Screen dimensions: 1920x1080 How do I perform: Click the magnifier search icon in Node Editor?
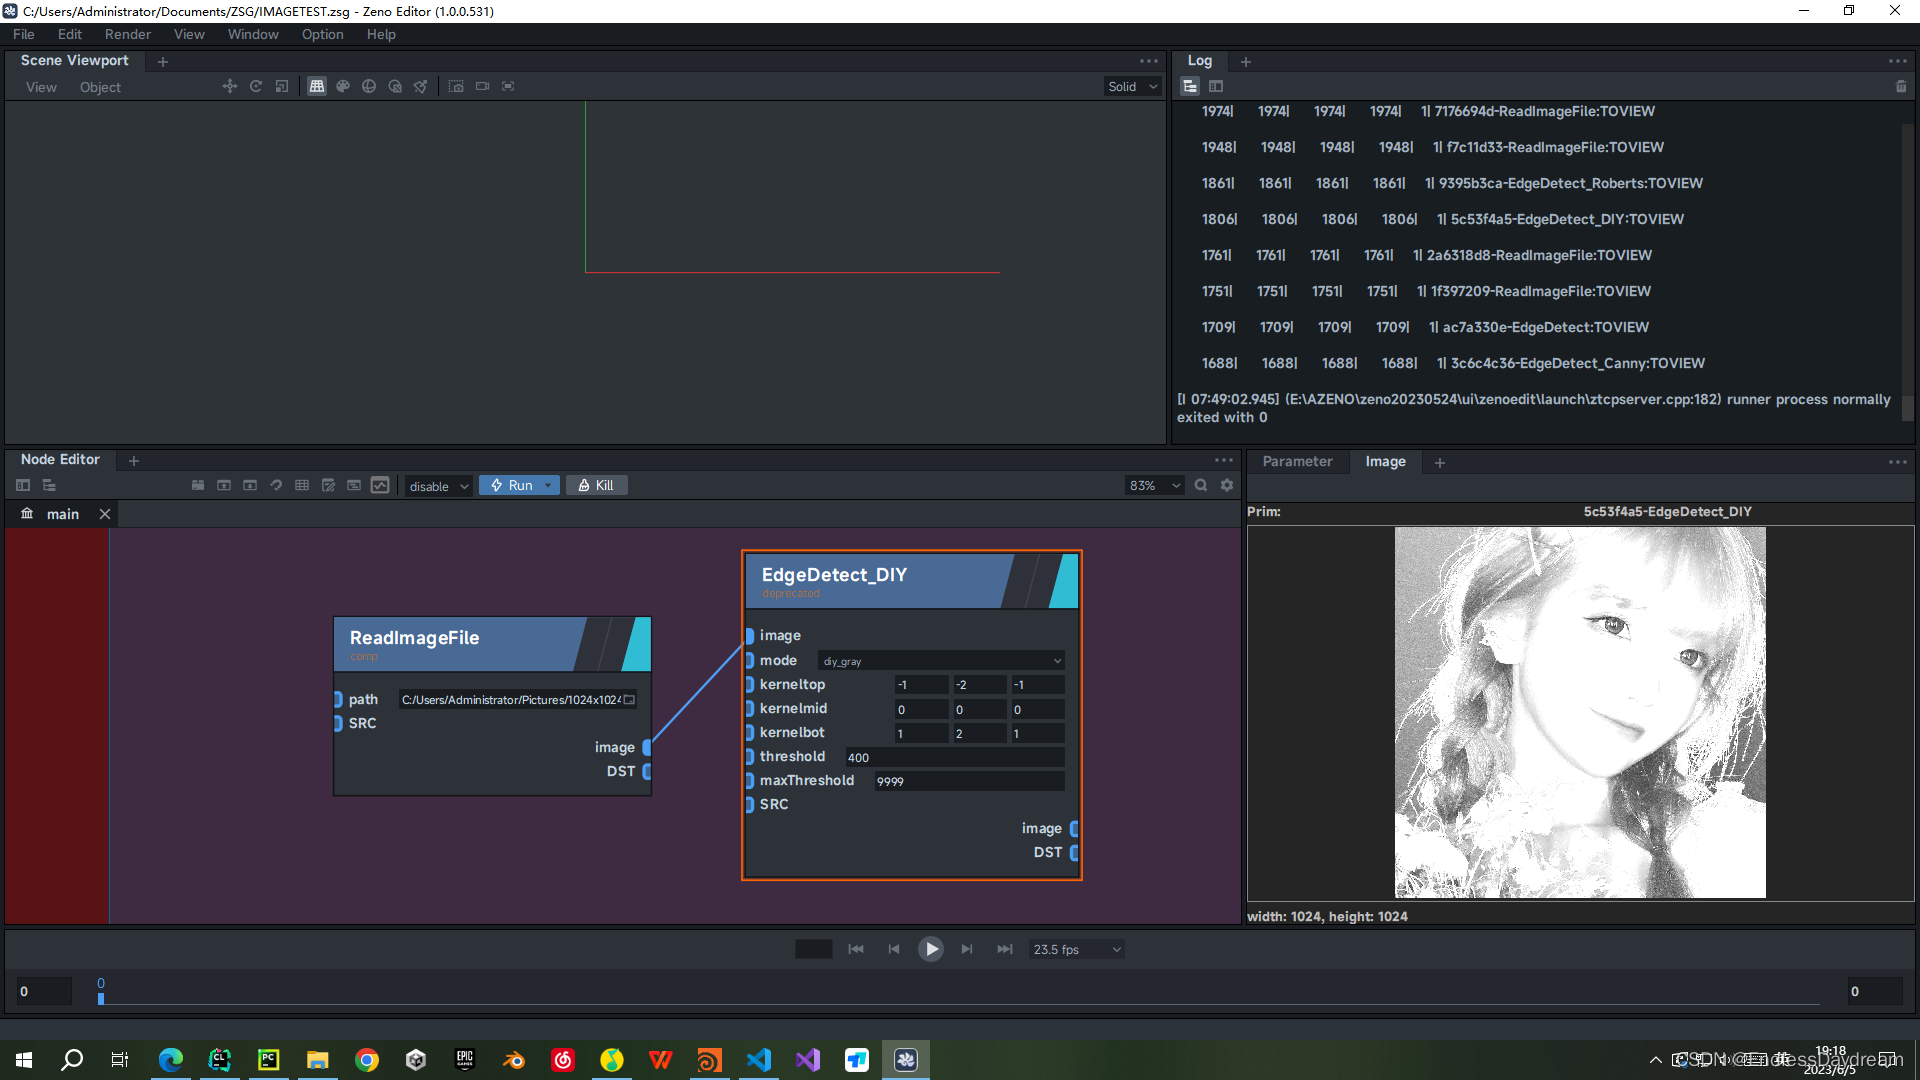(1201, 485)
